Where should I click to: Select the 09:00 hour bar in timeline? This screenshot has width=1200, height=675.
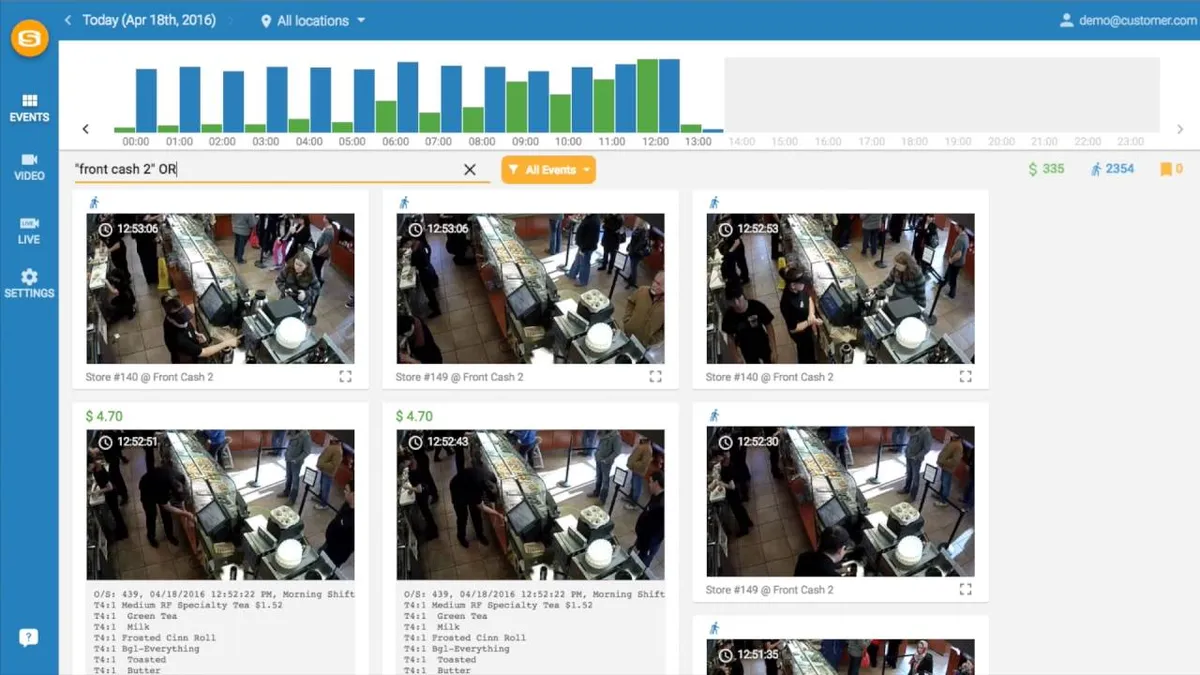tap(527, 102)
